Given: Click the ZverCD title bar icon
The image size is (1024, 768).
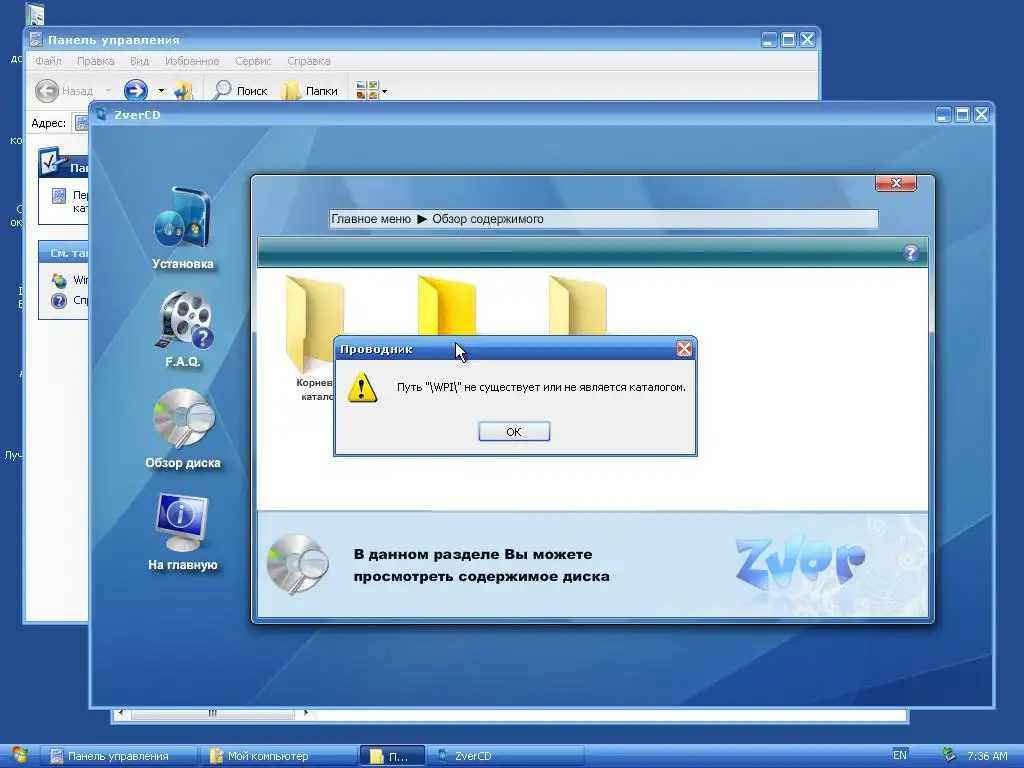Looking at the screenshot, I should (102, 115).
